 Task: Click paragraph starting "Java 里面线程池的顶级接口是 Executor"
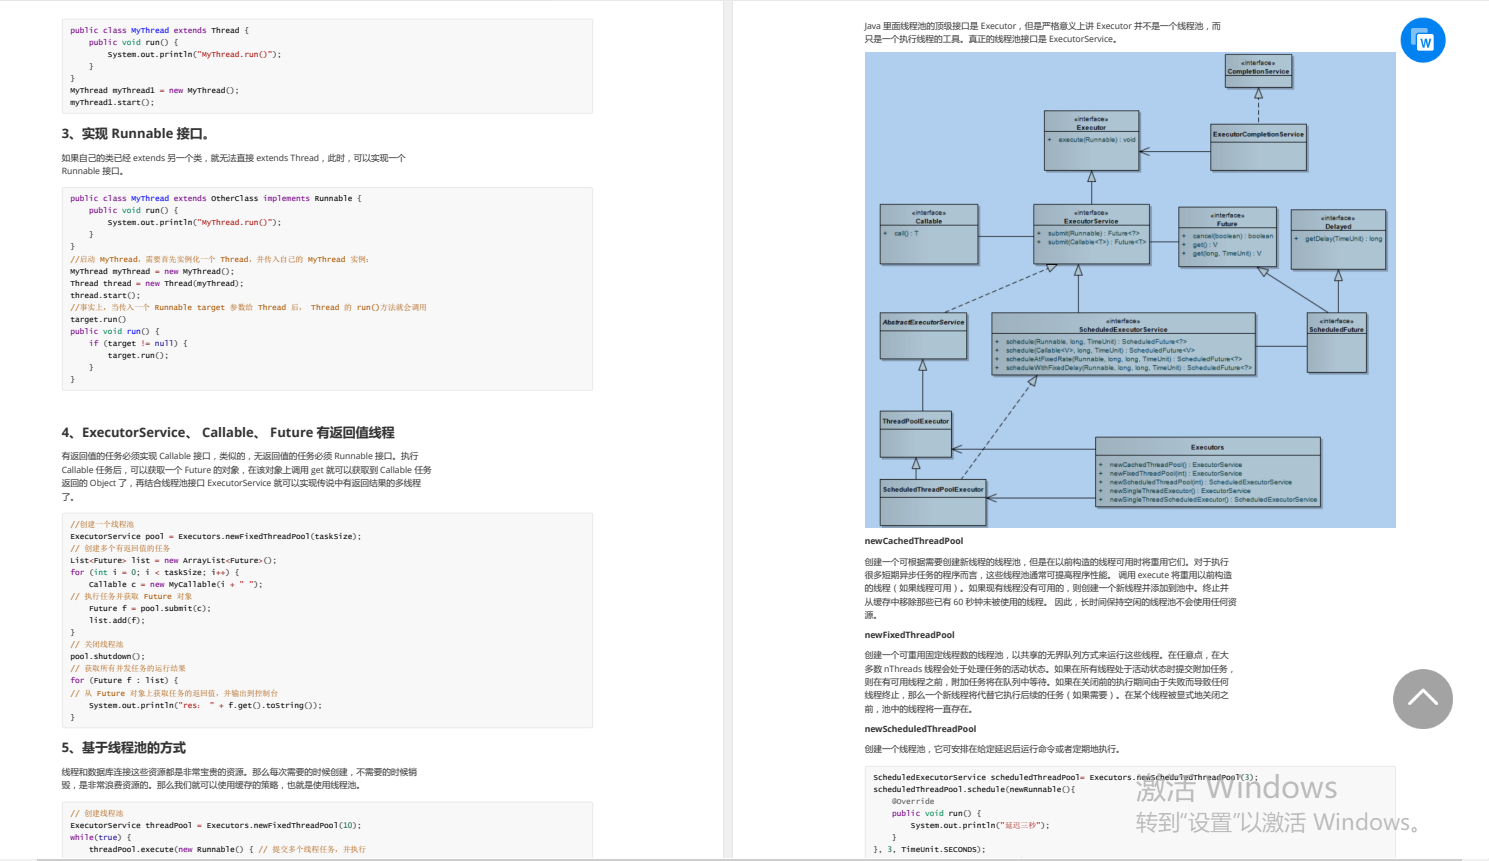1043,33
